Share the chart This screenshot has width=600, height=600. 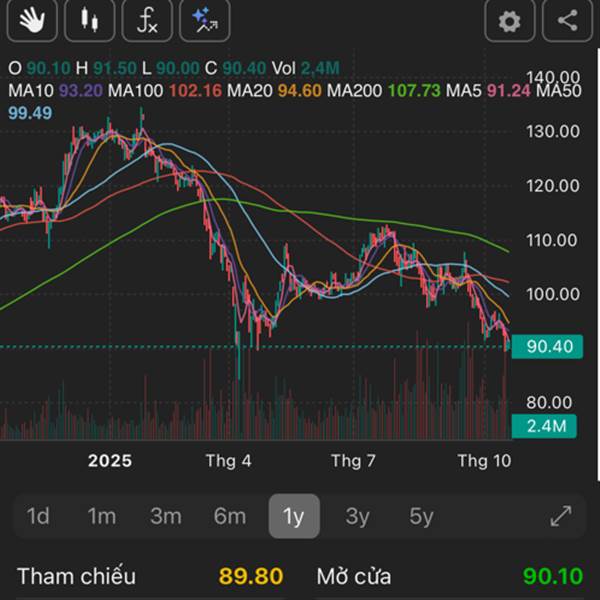point(567,20)
